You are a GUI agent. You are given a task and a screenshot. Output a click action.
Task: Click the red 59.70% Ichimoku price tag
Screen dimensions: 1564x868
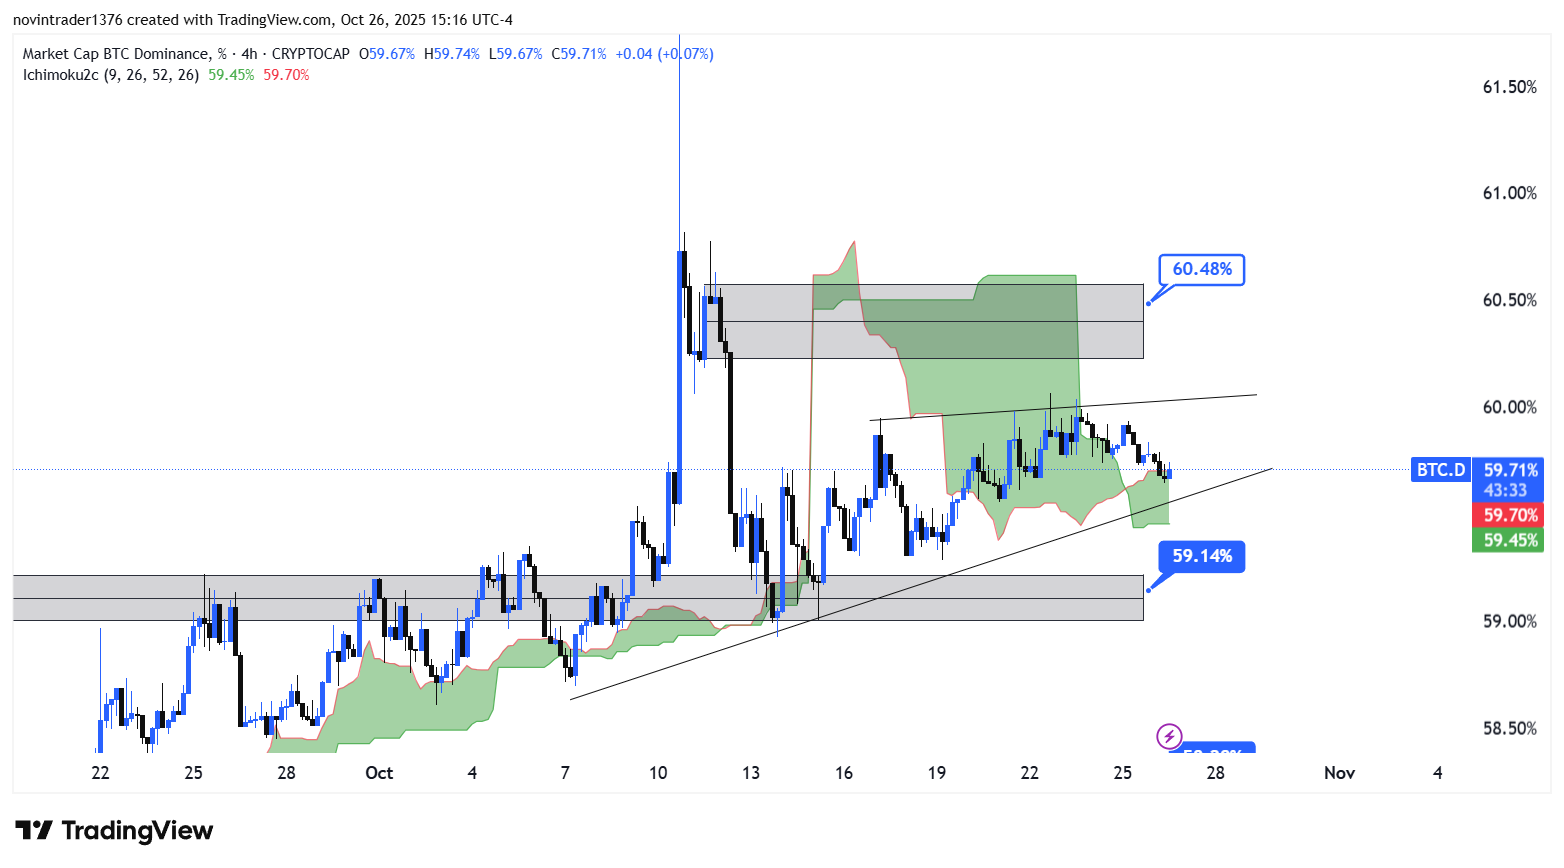click(1509, 515)
